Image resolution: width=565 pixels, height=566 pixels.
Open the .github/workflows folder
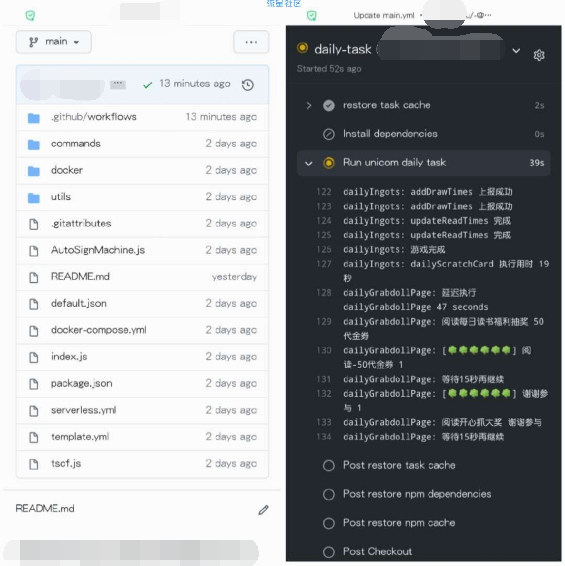tap(94, 117)
